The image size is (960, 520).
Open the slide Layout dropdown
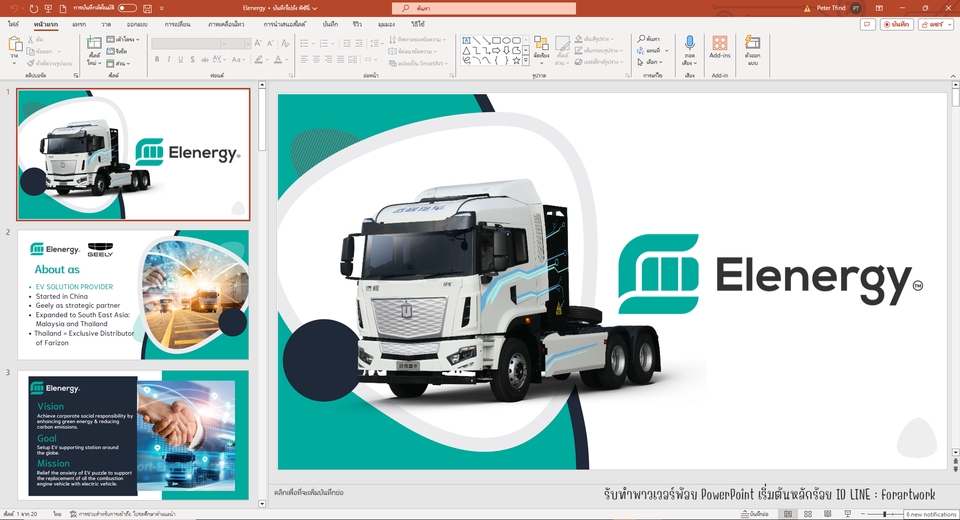[x=123, y=39]
